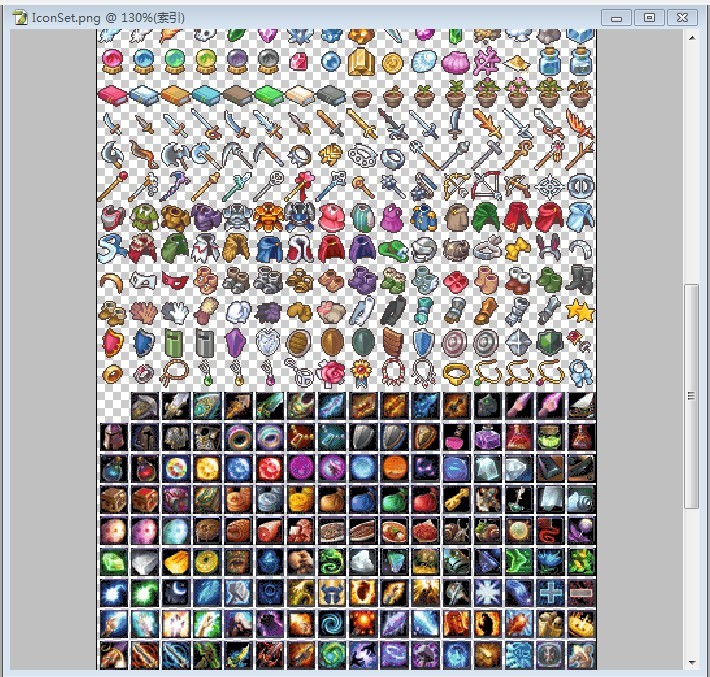The image size is (710, 677).
Task: Select the spiked mace weapon icon
Action: point(393,186)
